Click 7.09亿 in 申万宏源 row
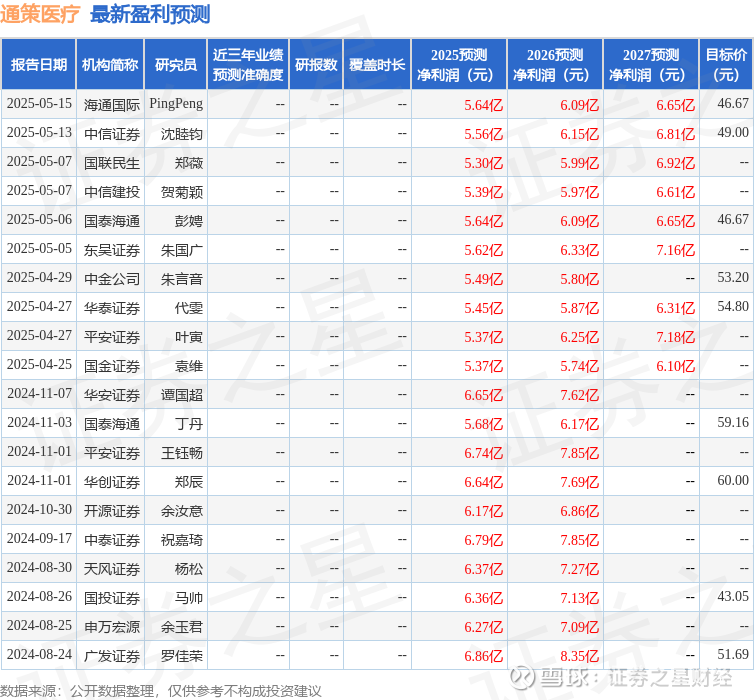This screenshot has width=754, height=700. coord(579,626)
